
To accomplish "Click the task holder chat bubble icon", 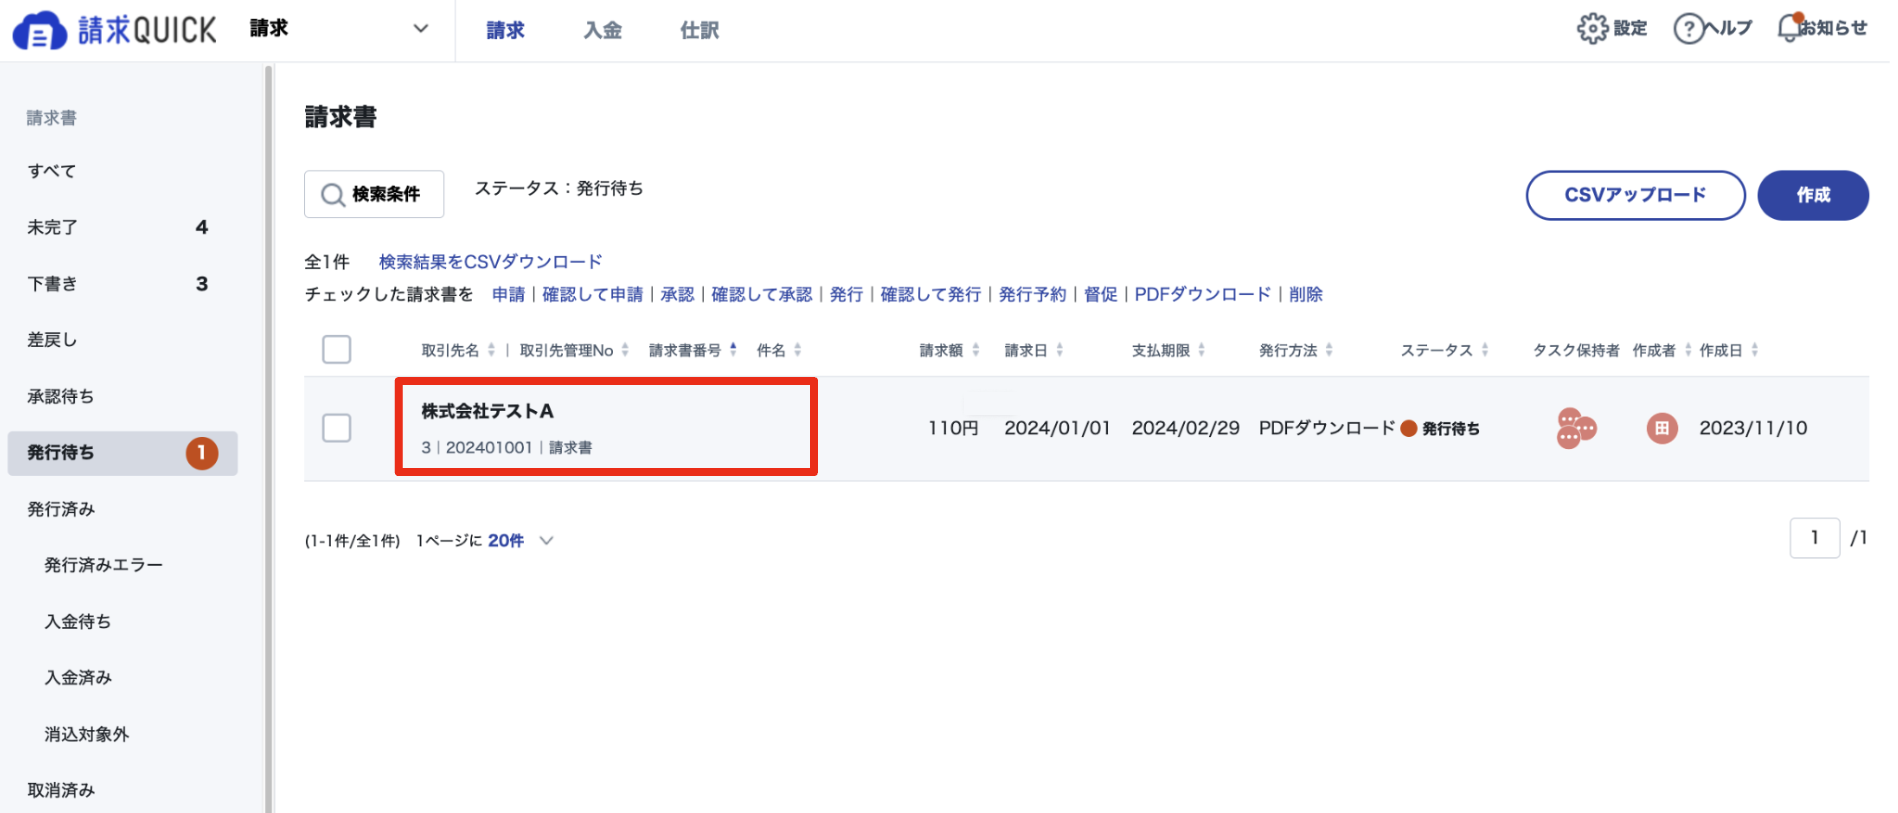I will (1575, 428).
